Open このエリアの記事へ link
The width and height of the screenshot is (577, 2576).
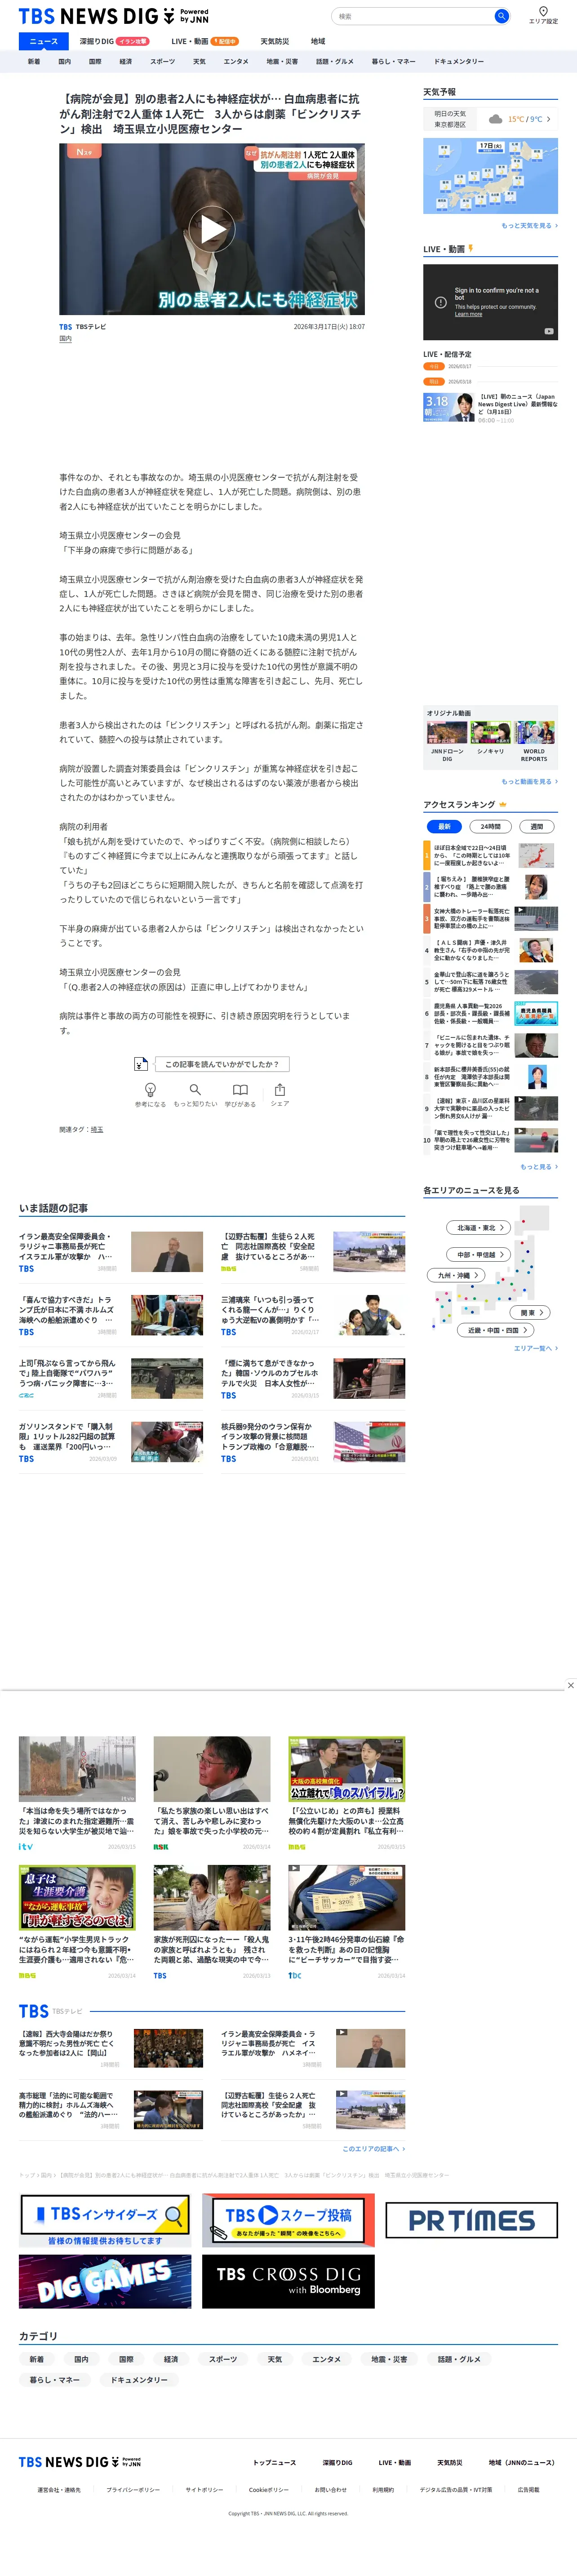pyautogui.click(x=374, y=2148)
